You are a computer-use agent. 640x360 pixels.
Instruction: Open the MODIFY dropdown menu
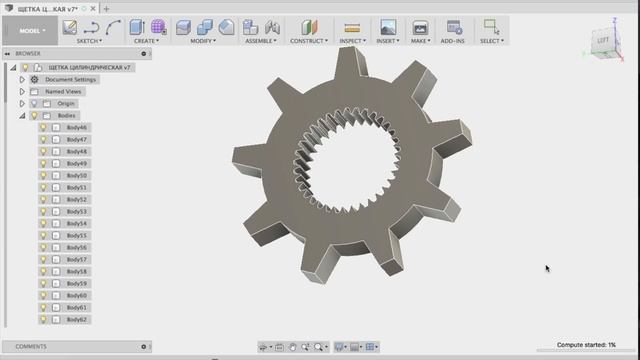pyautogui.click(x=203, y=41)
